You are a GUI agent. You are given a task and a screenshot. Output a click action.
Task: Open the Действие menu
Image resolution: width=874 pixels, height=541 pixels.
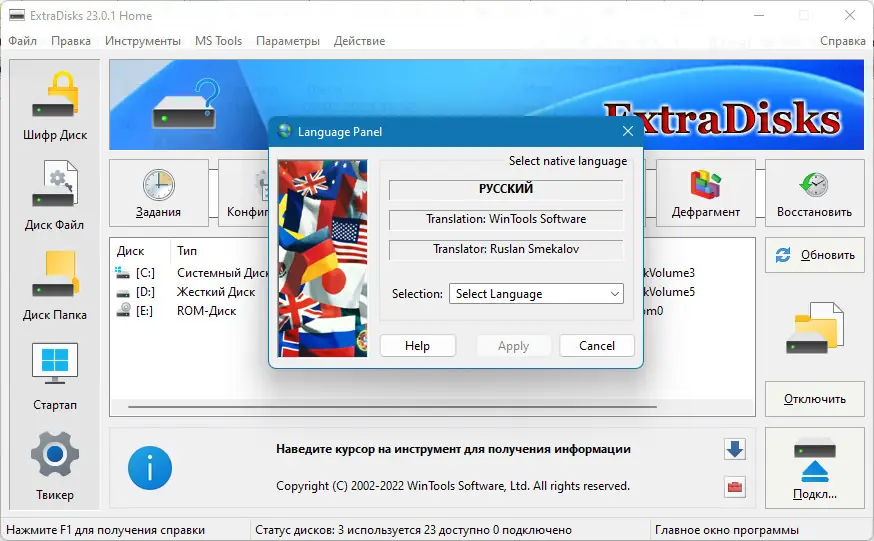pos(360,41)
